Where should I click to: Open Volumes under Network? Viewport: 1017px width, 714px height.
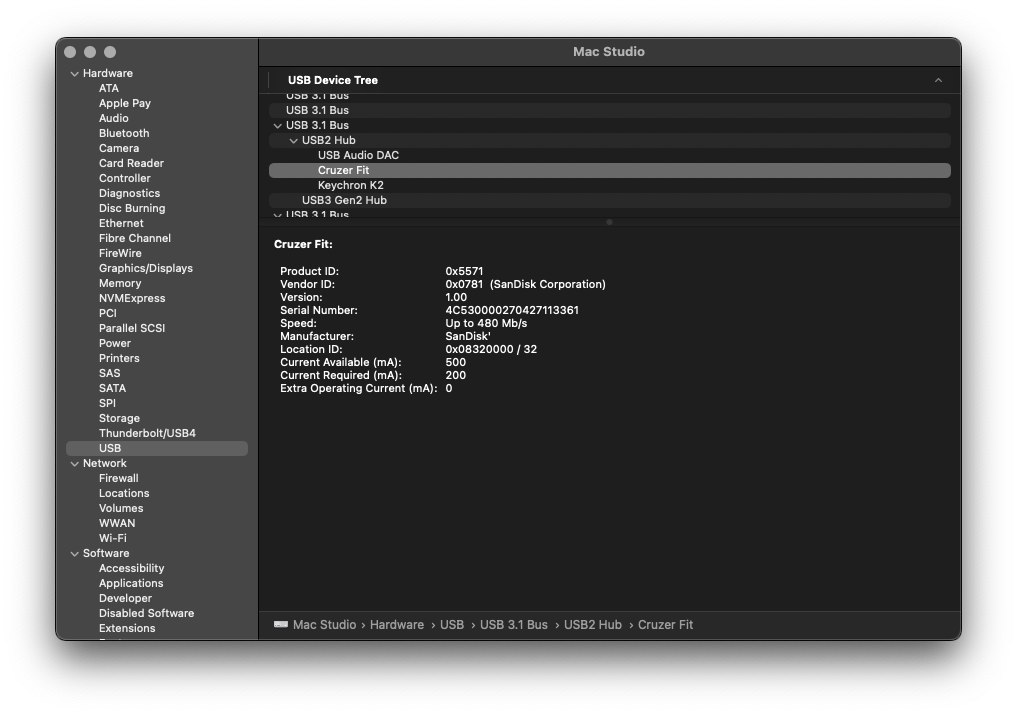(x=121, y=508)
